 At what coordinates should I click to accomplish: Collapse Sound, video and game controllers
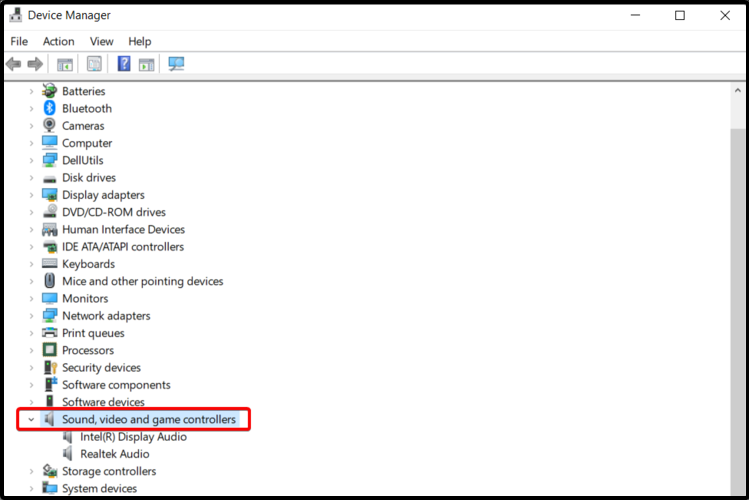31,419
